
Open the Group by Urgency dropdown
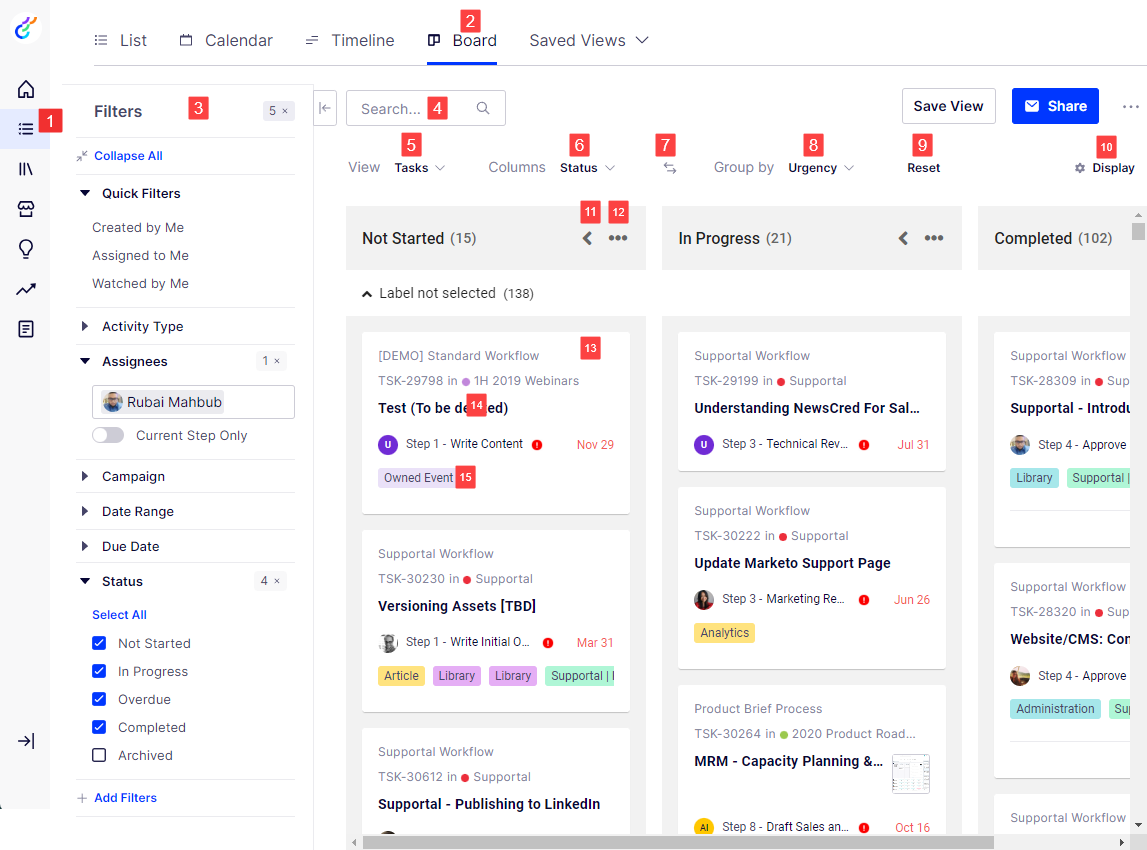[x=821, y=168]
